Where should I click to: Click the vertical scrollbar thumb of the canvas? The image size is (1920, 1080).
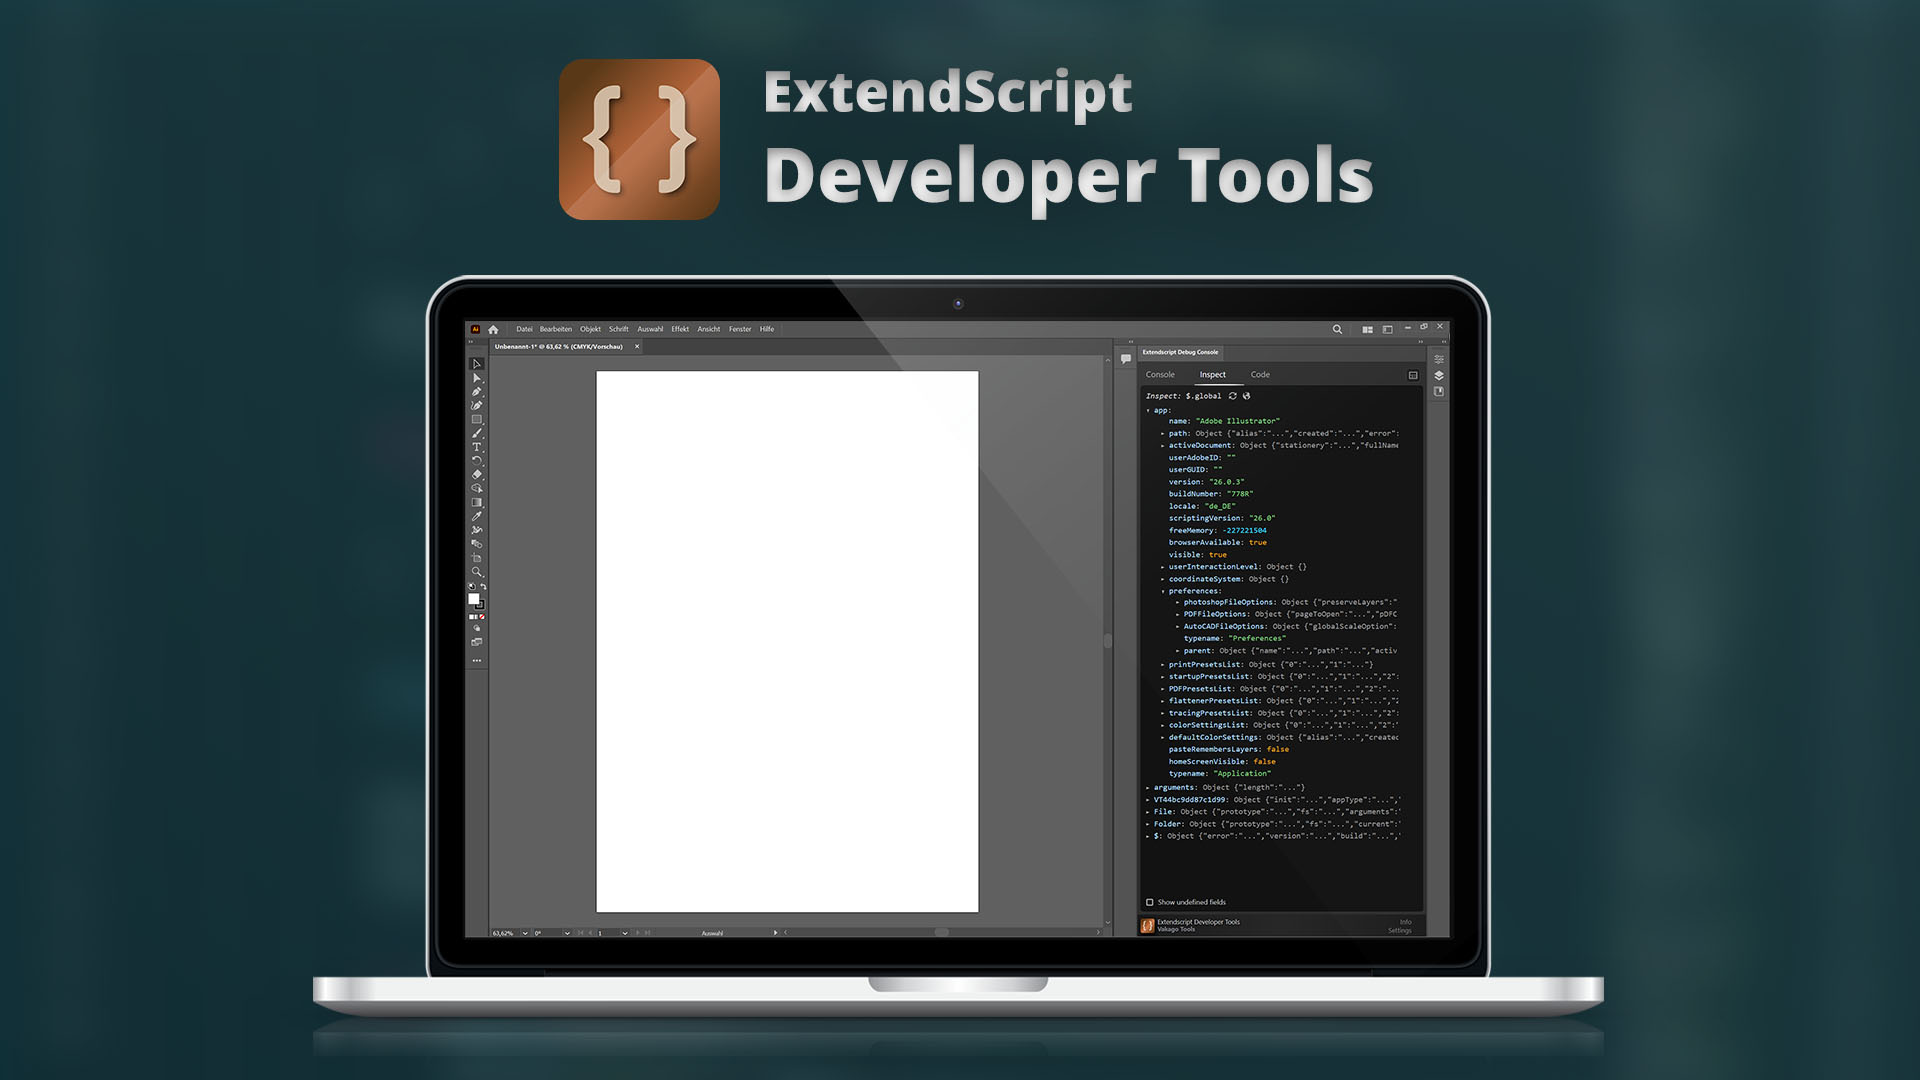click(1108, 641)
